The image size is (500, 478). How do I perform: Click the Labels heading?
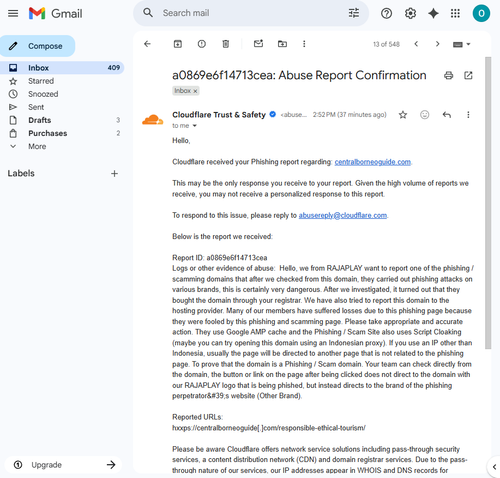pyautogui.click(x=21, y=173)
